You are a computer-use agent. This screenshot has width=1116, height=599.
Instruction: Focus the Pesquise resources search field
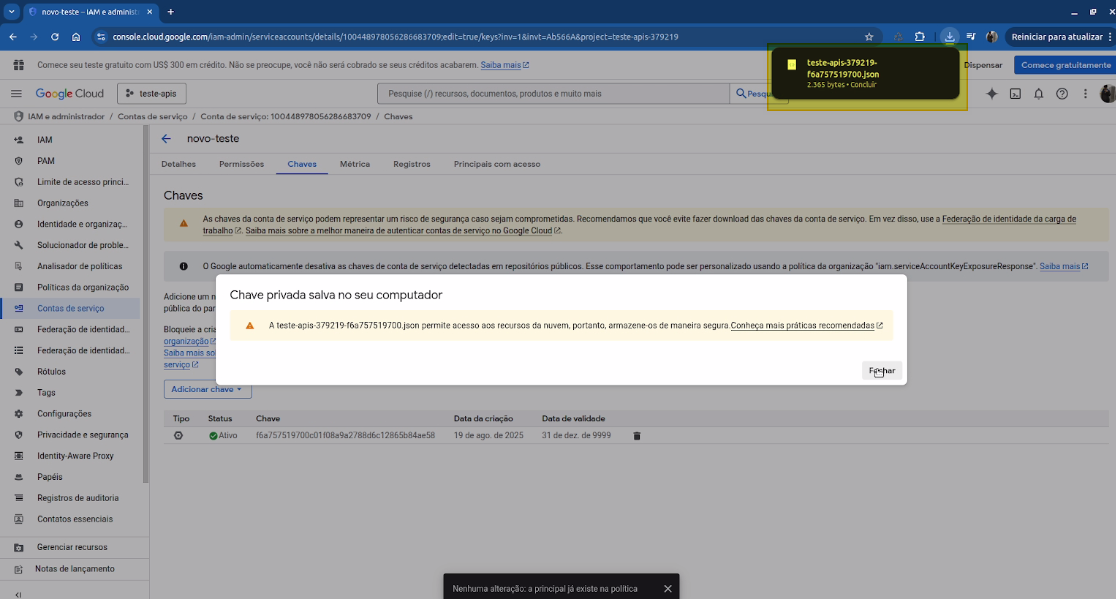(x=554, y=94)
